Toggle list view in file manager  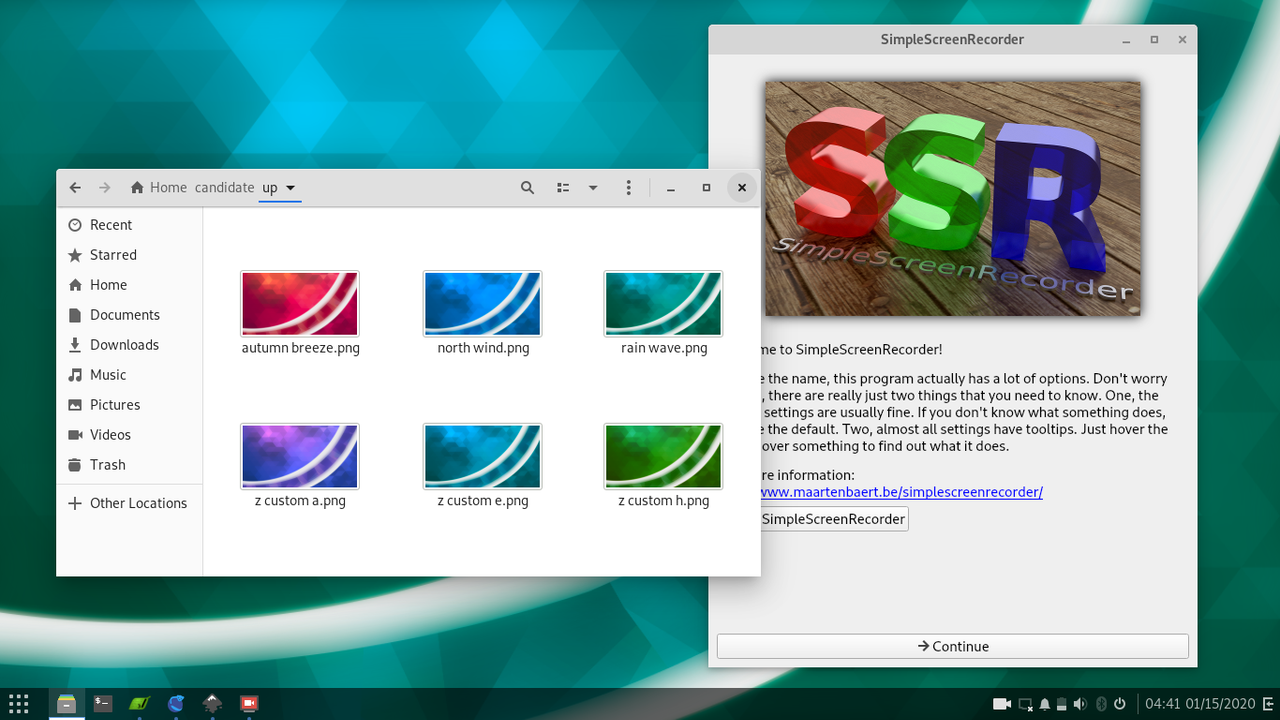(x=563, y=188)
